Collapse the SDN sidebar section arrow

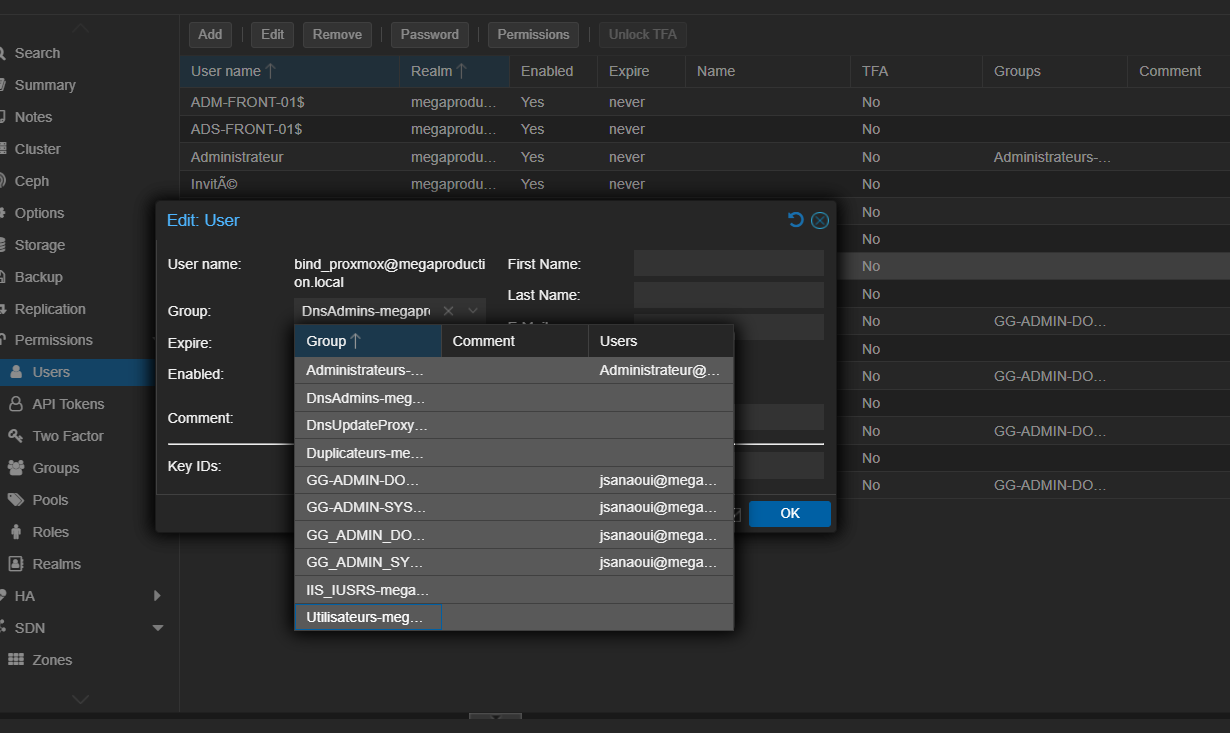point(157,628)
